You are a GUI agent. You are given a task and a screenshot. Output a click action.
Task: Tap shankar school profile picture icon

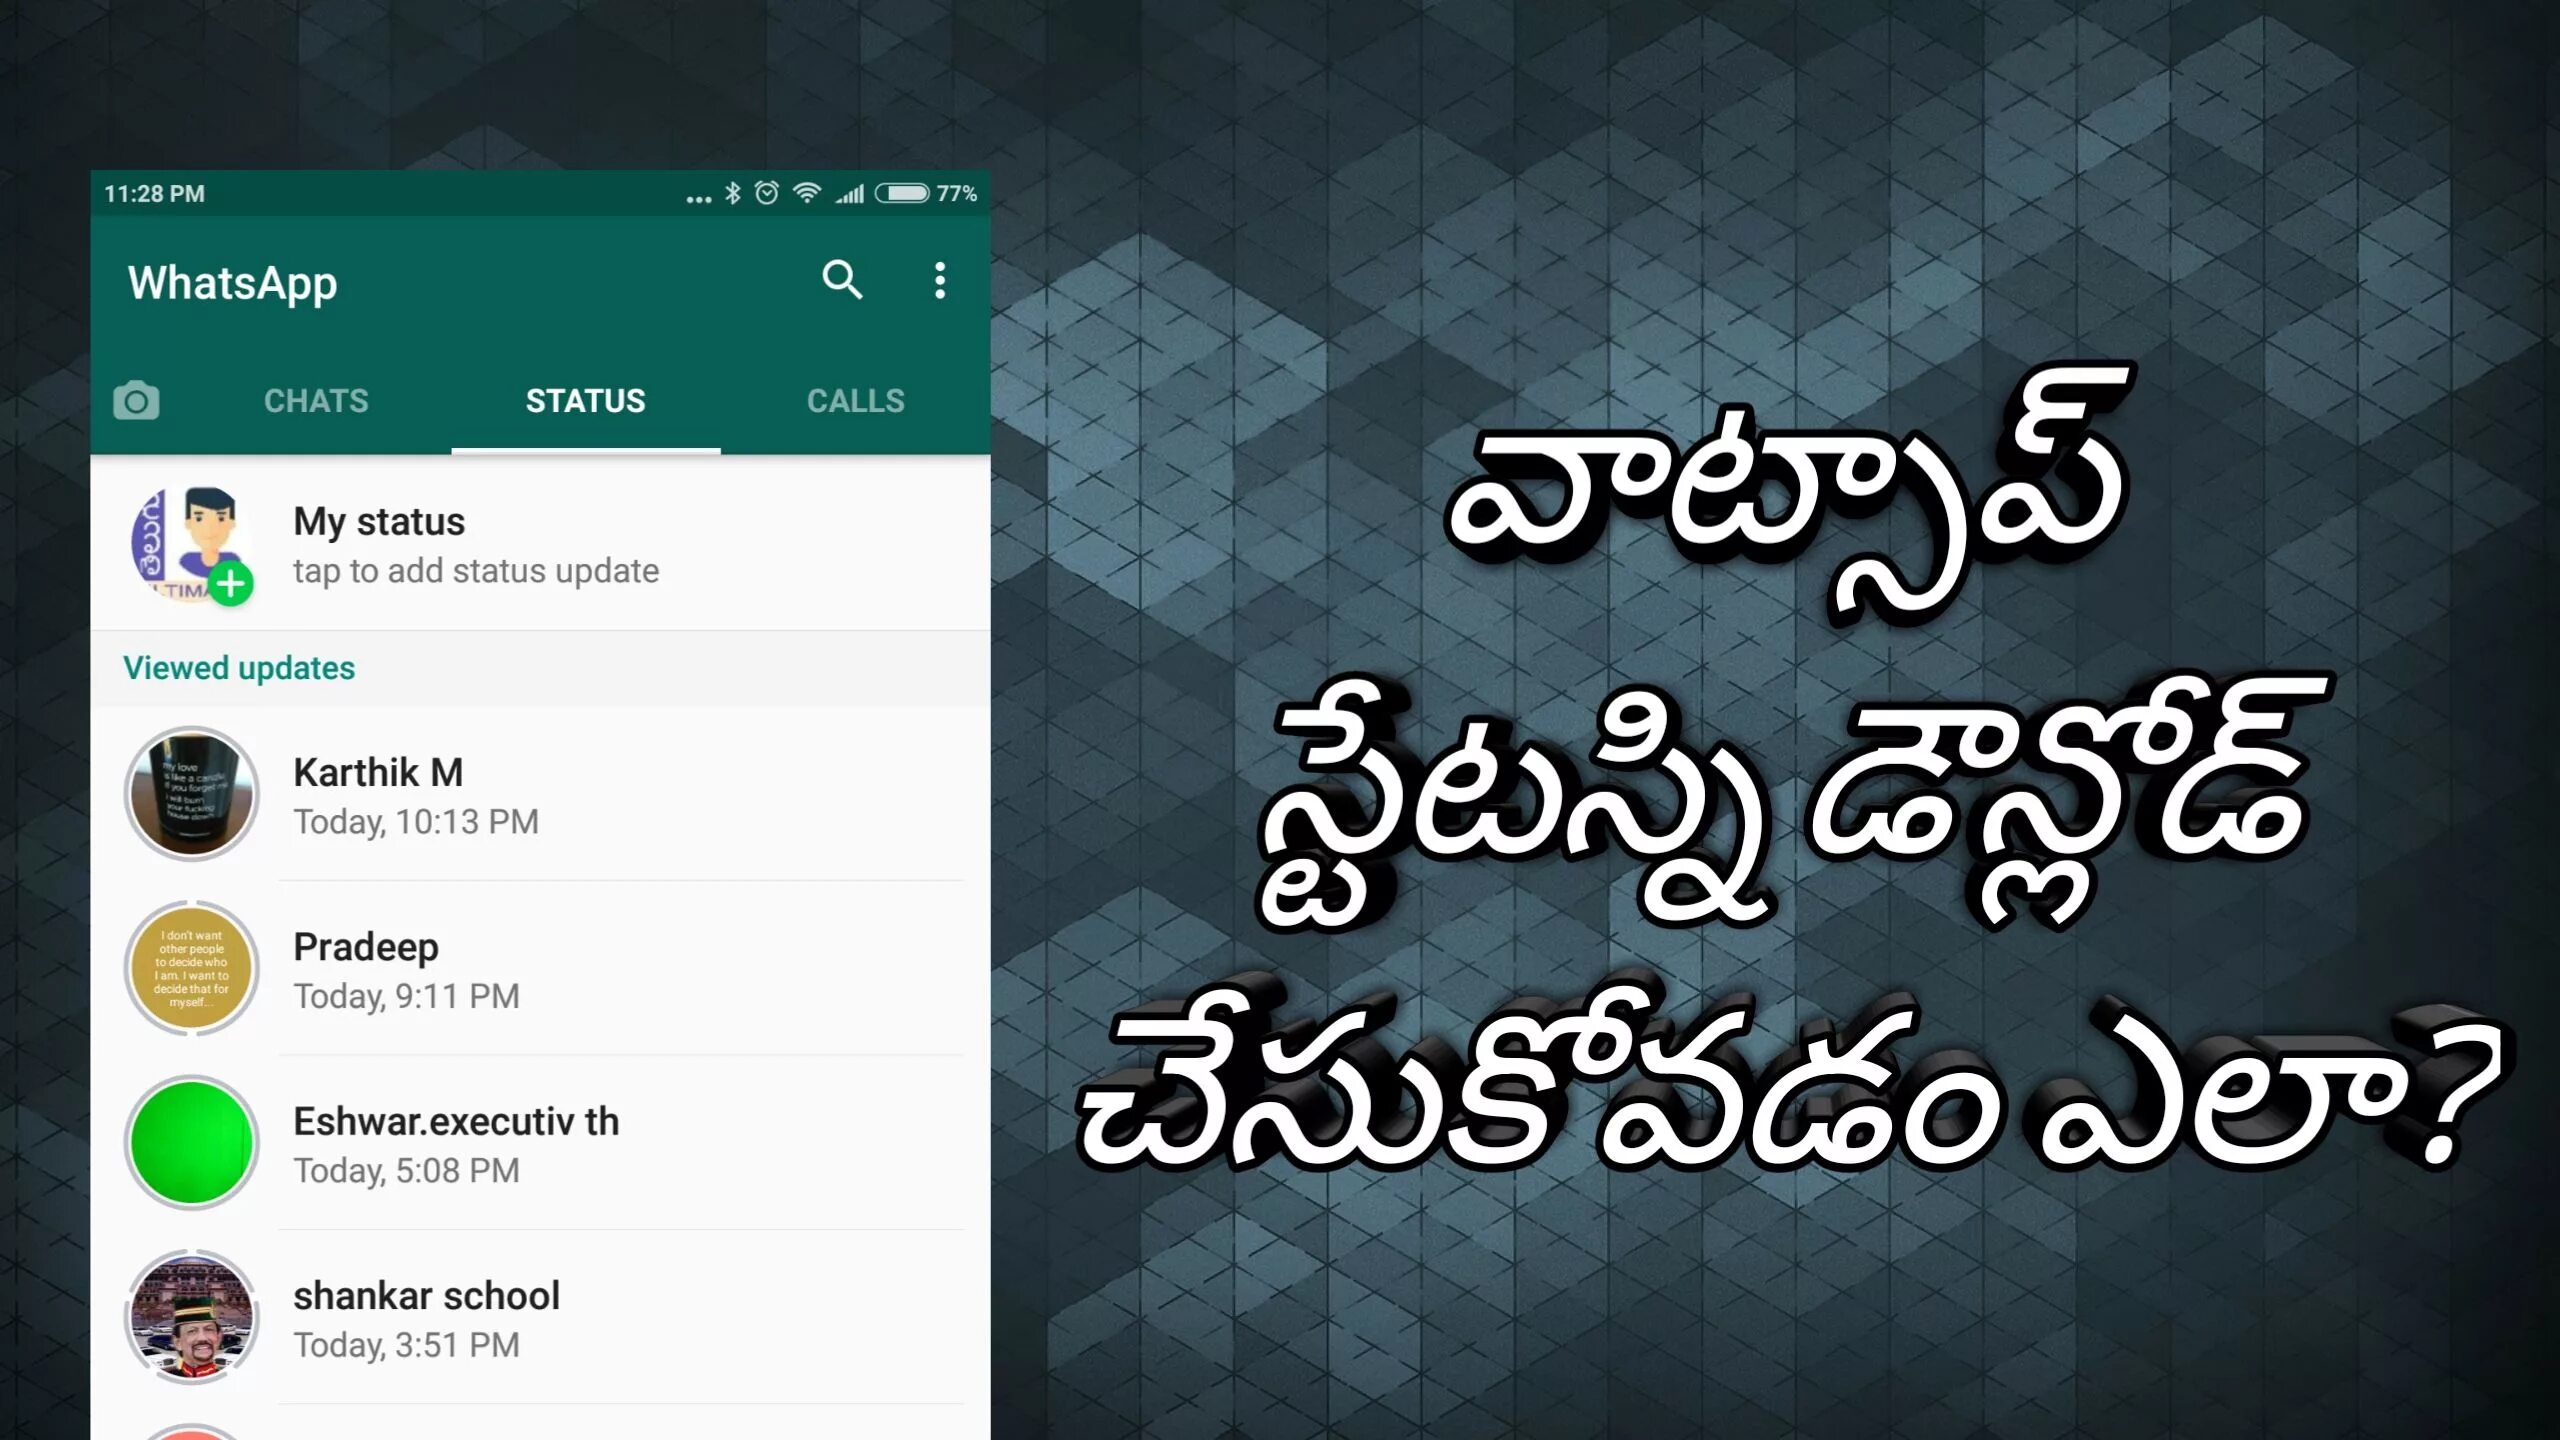(x=192, y=1317)
